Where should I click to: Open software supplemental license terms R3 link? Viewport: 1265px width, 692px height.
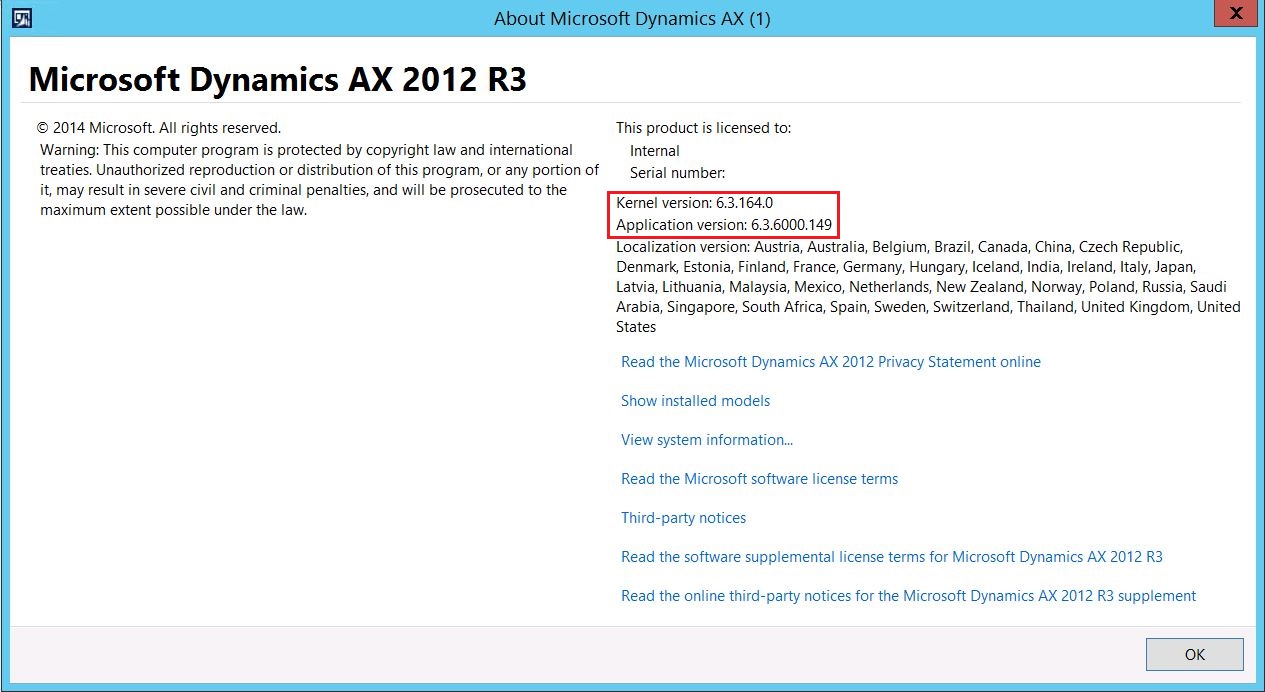click(892, 557)
